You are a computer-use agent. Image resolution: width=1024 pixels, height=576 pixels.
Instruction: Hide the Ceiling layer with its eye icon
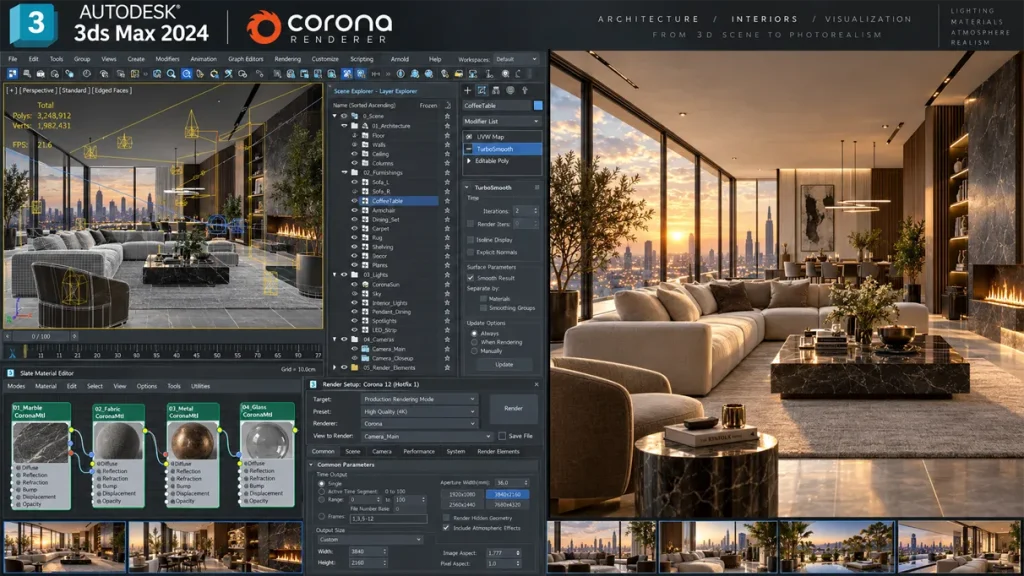click(355, 154)
